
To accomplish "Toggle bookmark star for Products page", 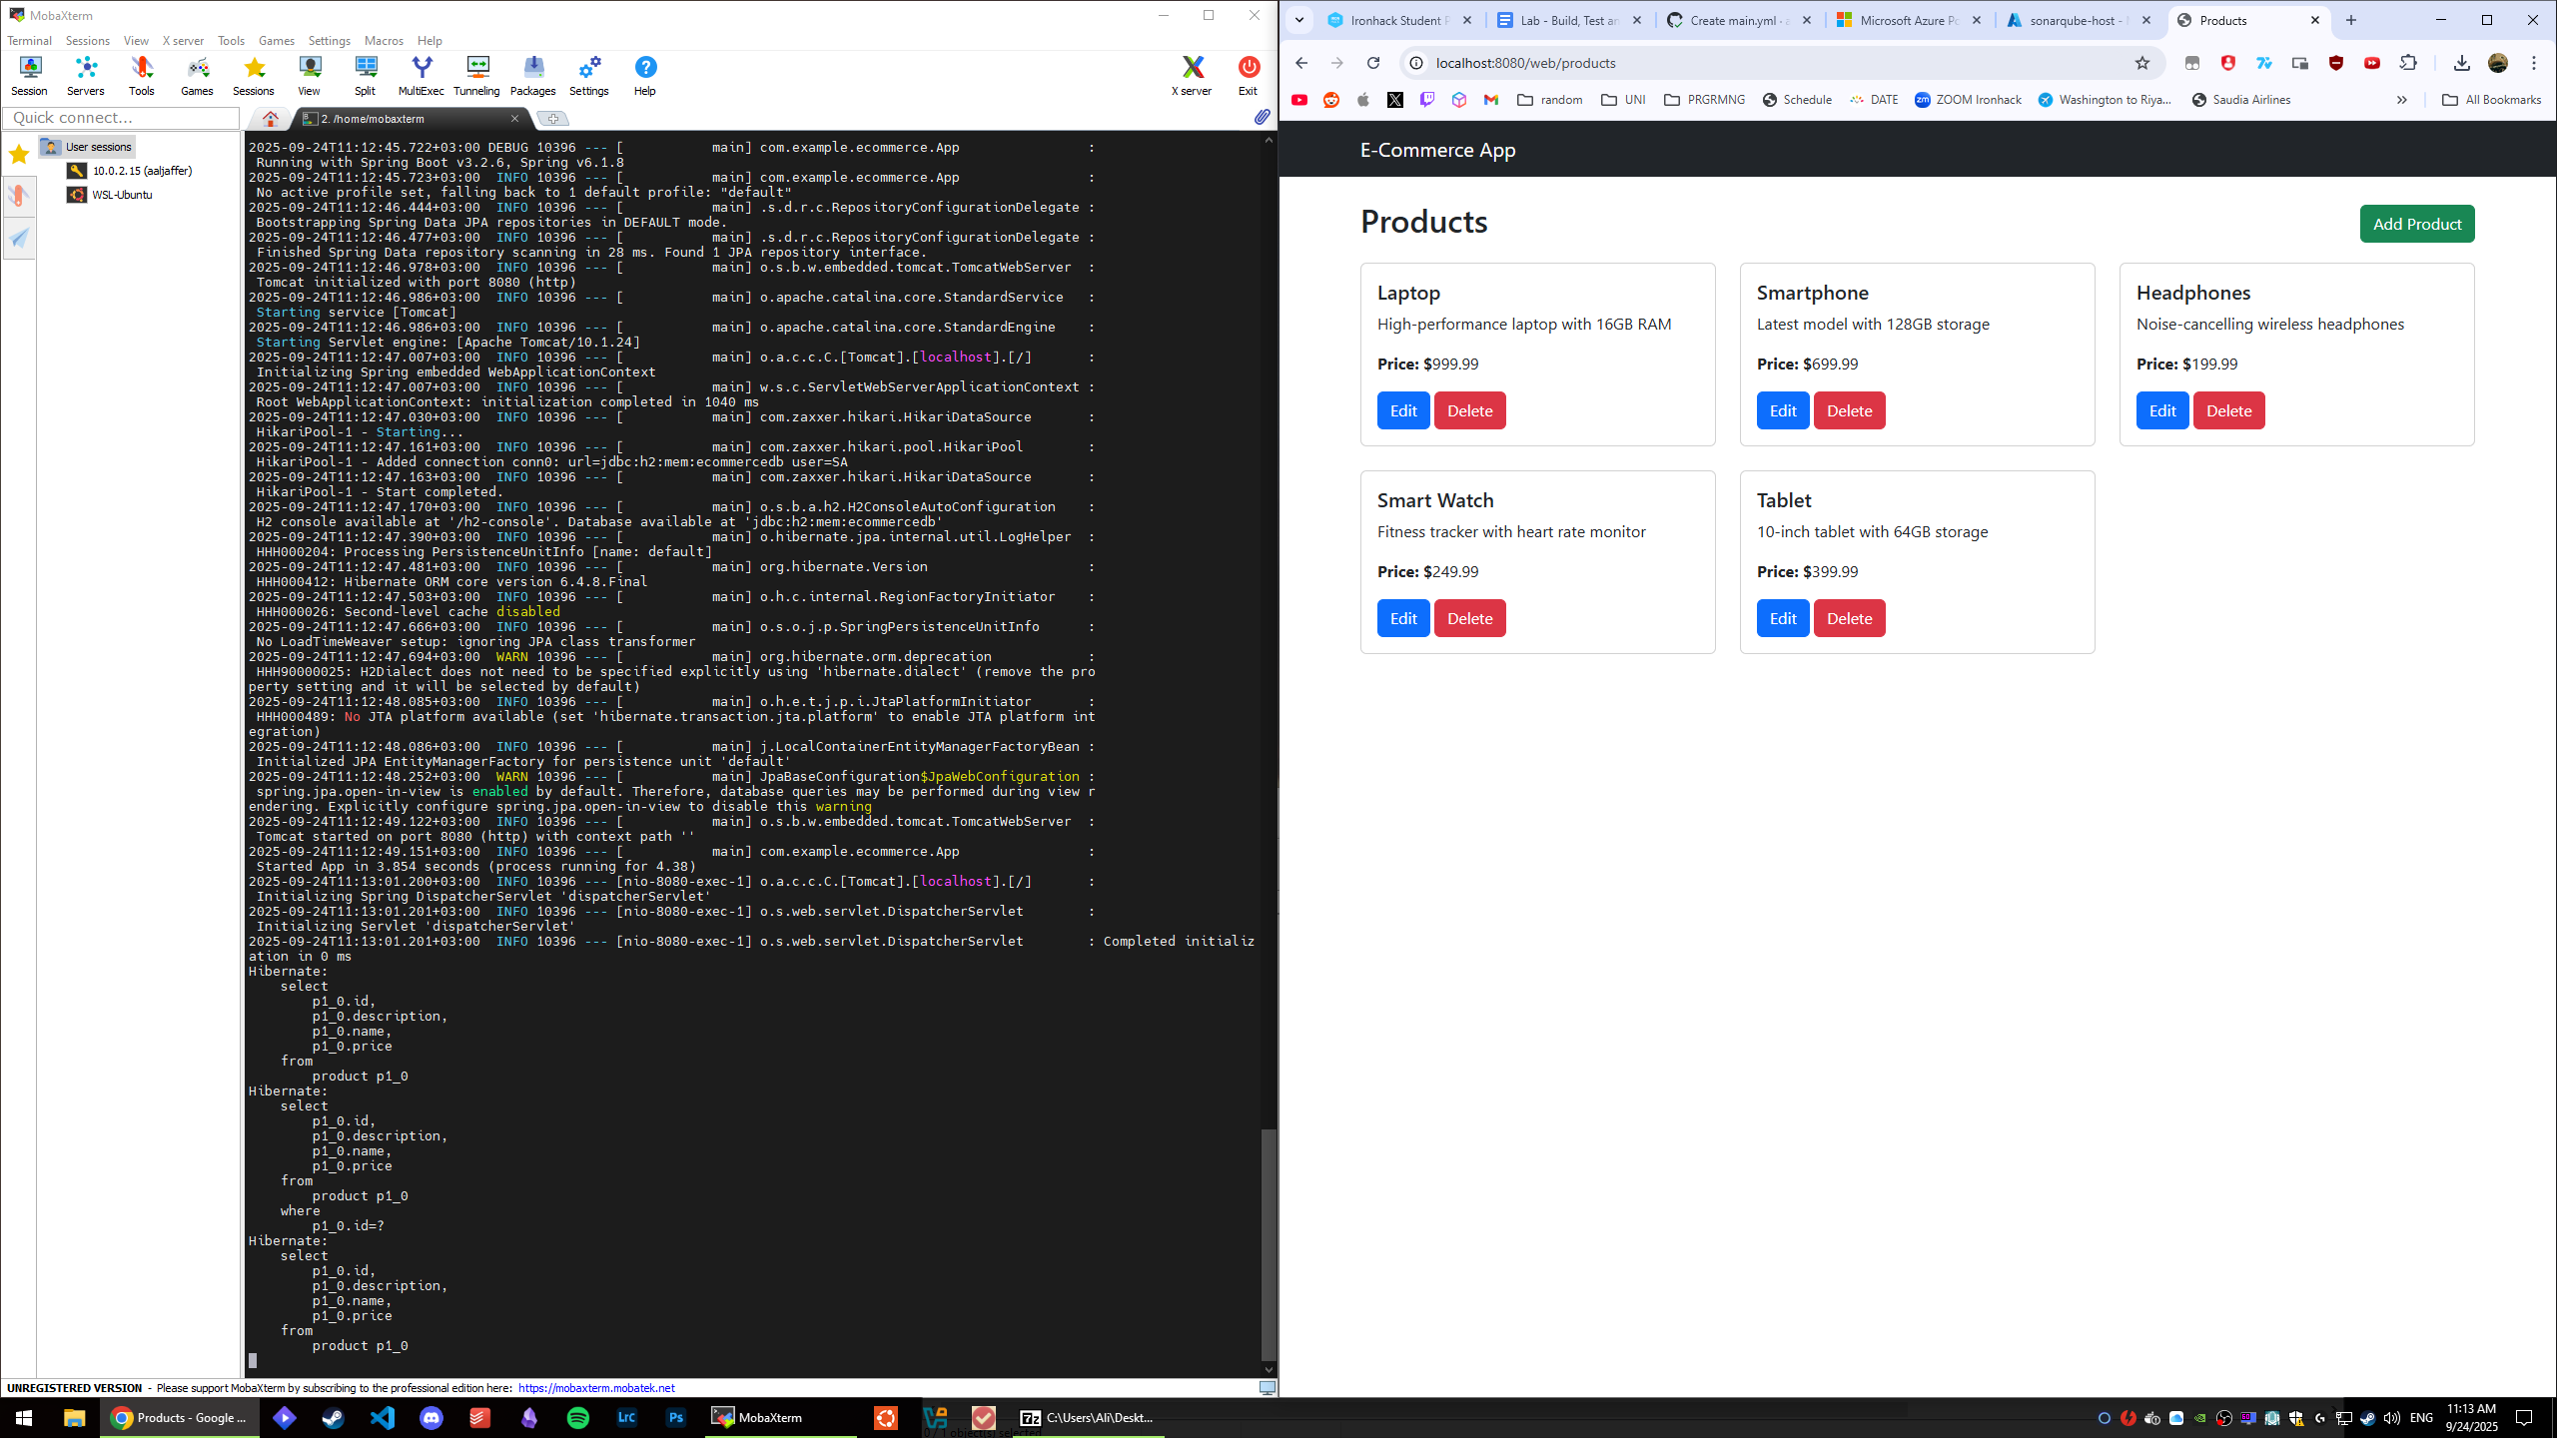I will 2141,62.
